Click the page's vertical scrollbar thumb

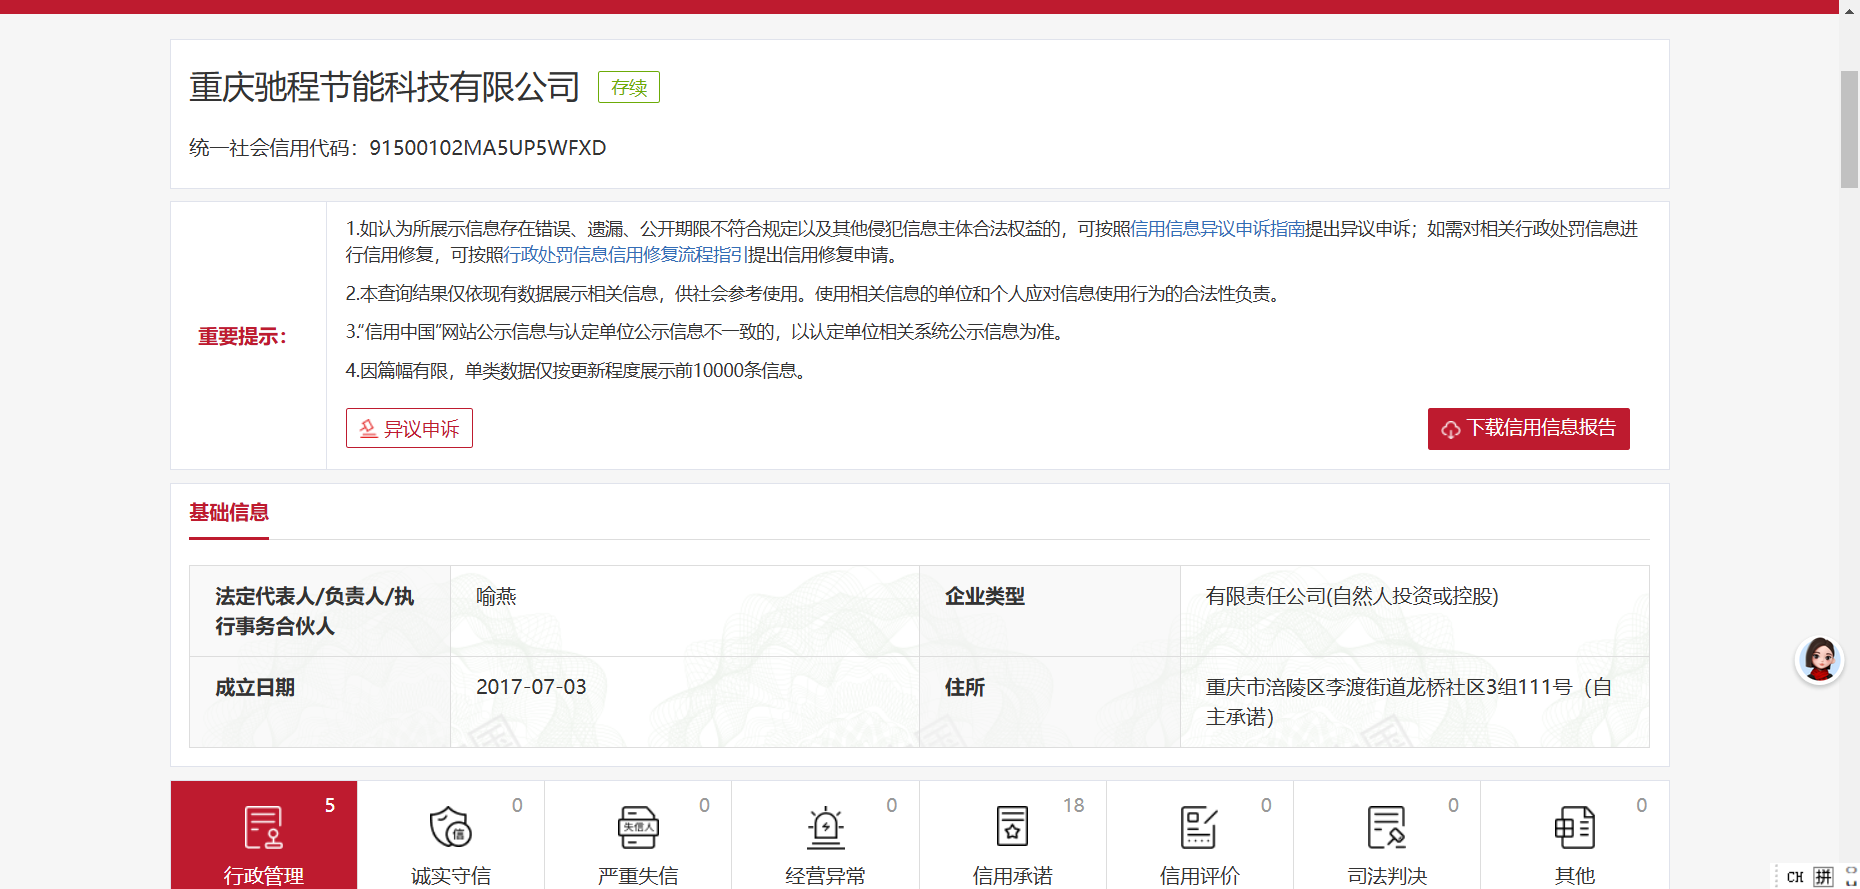(1849, 129)
